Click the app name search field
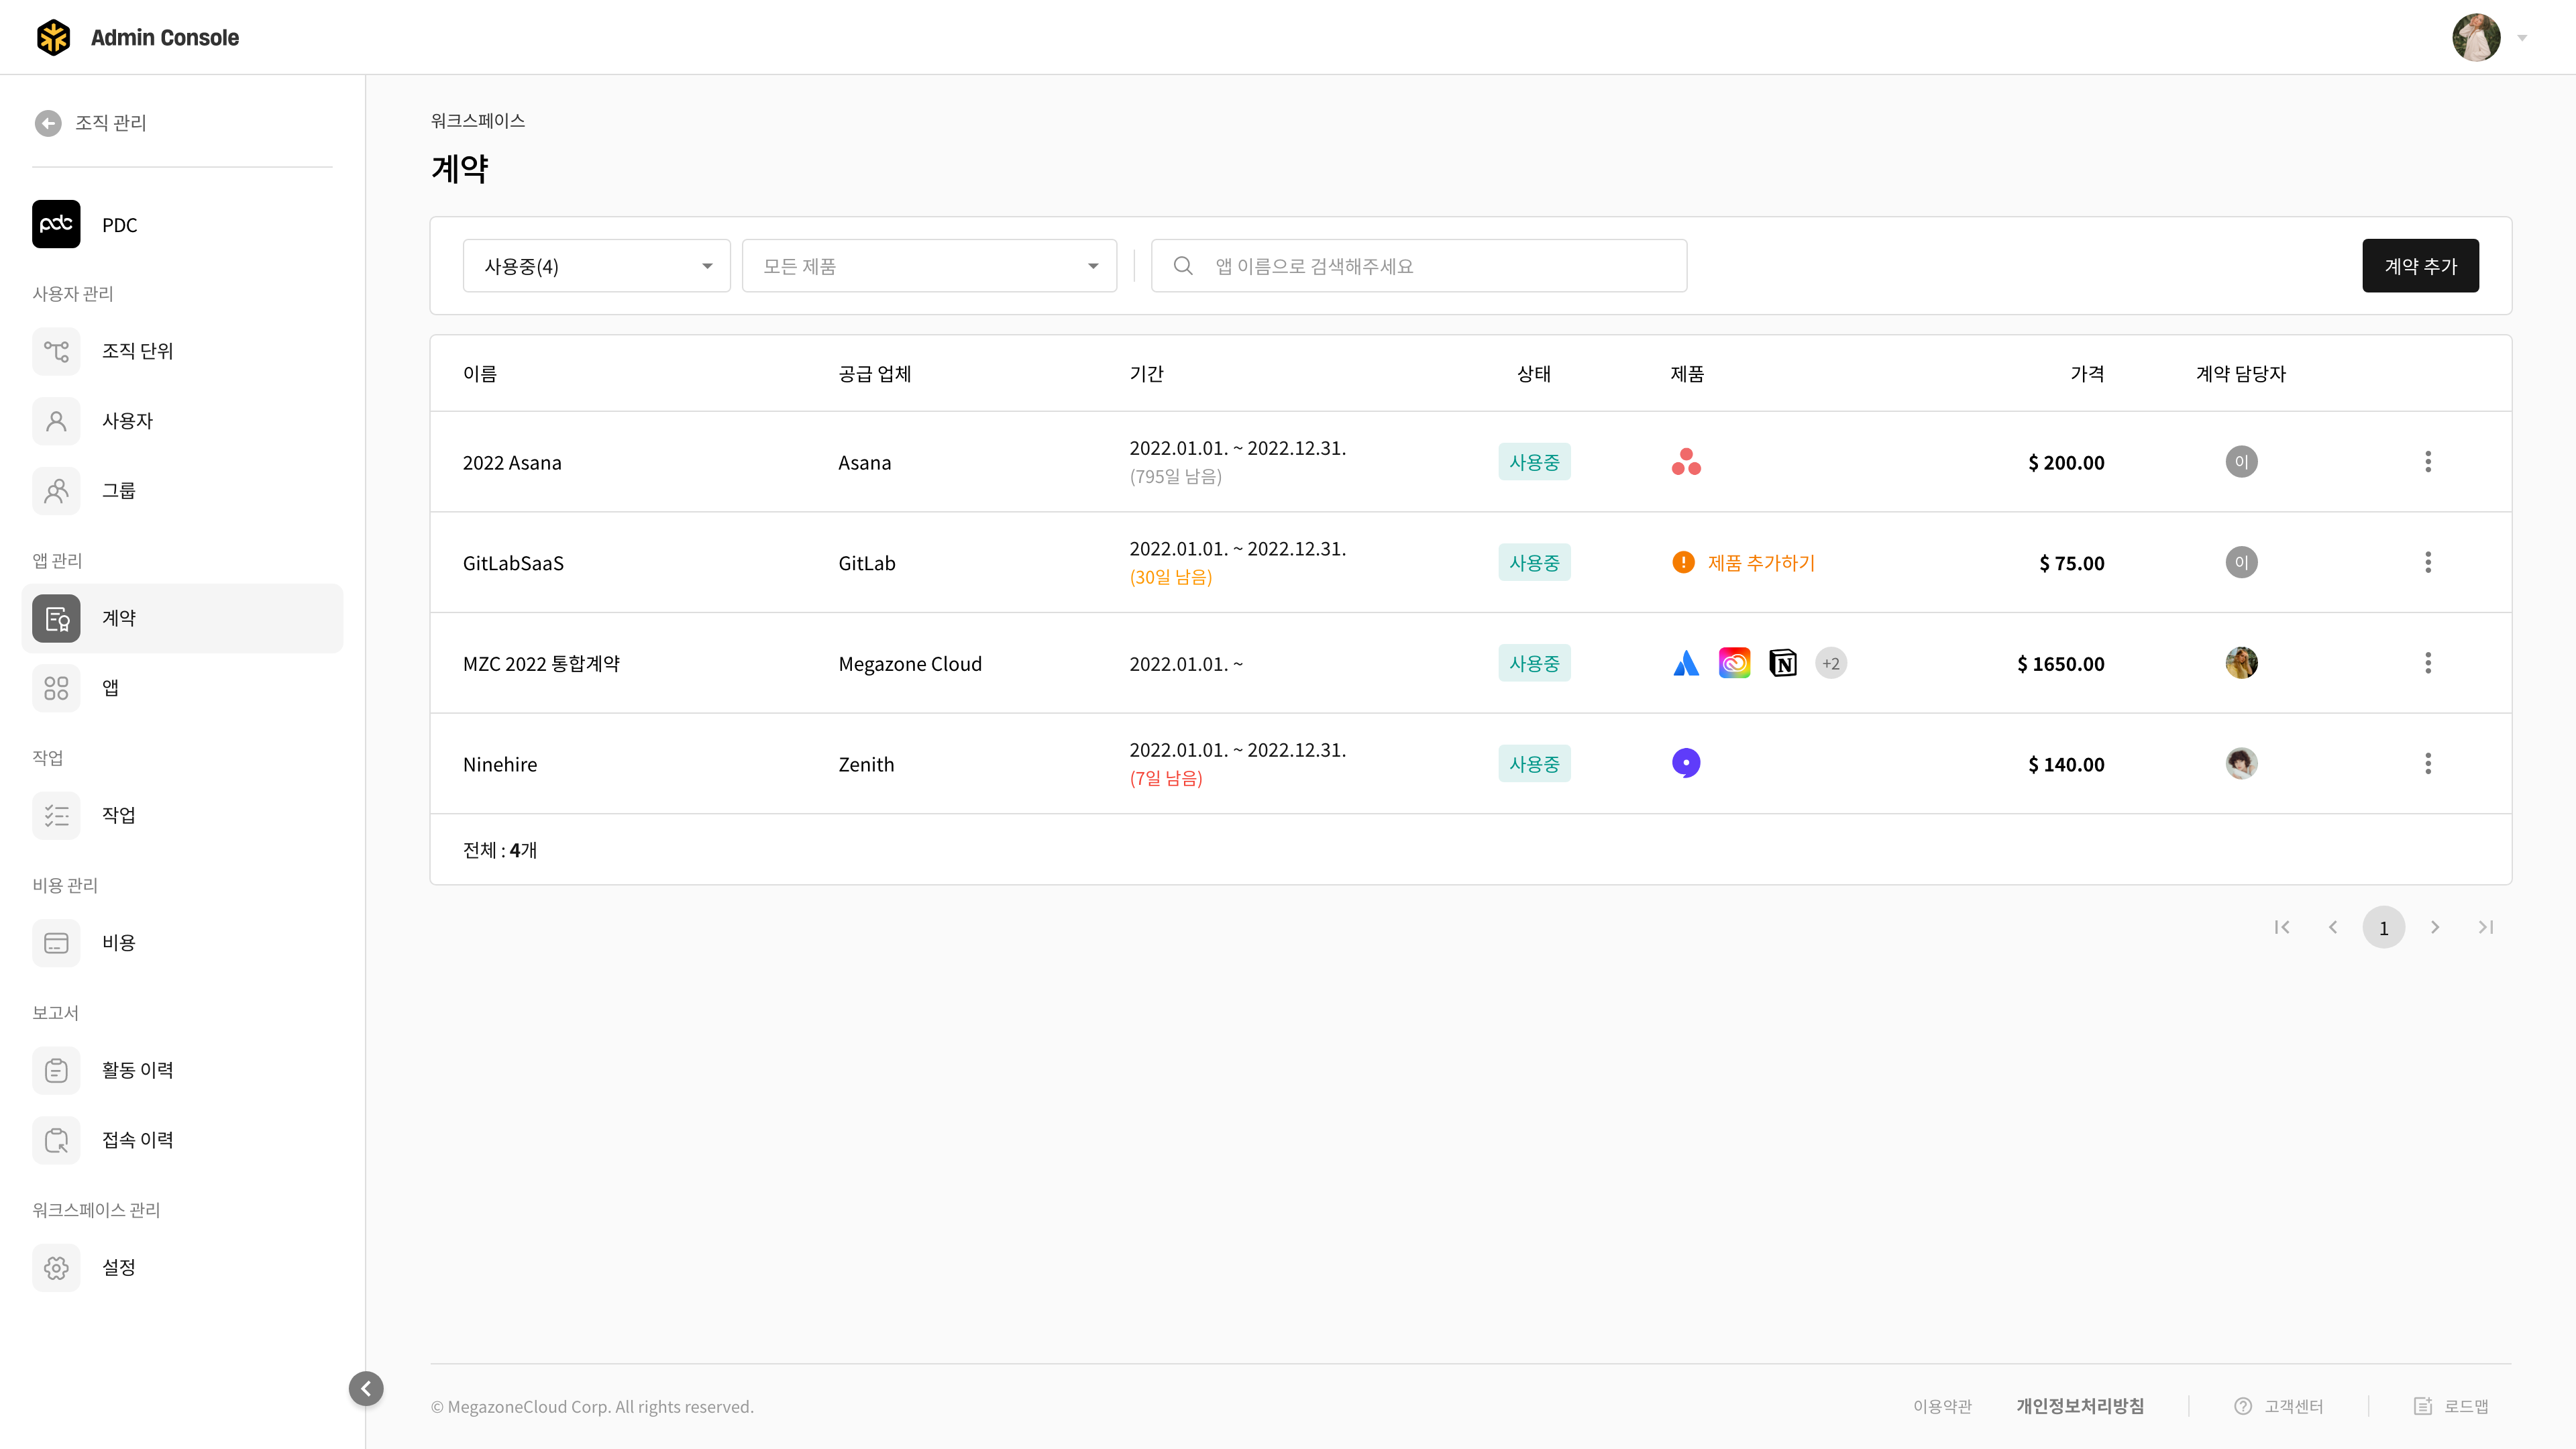Image resolution: width=2576 pixels, height=1449 pixels. [1419, 266]
